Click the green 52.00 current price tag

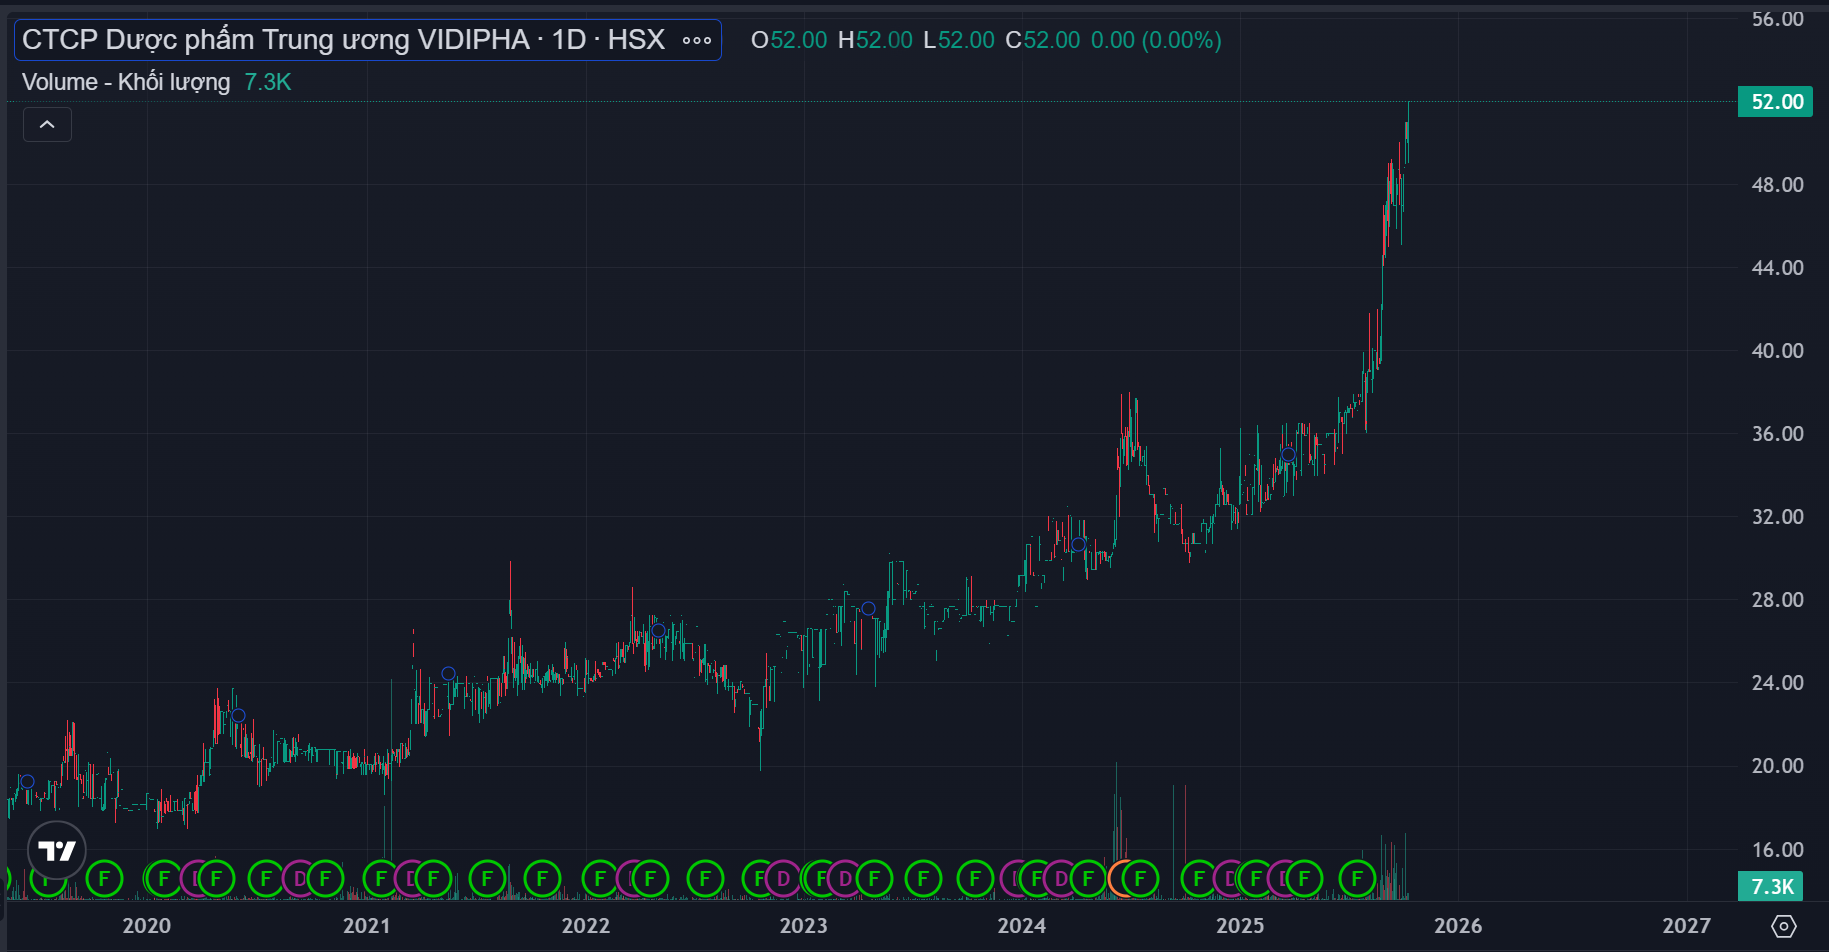point(1775,102)
